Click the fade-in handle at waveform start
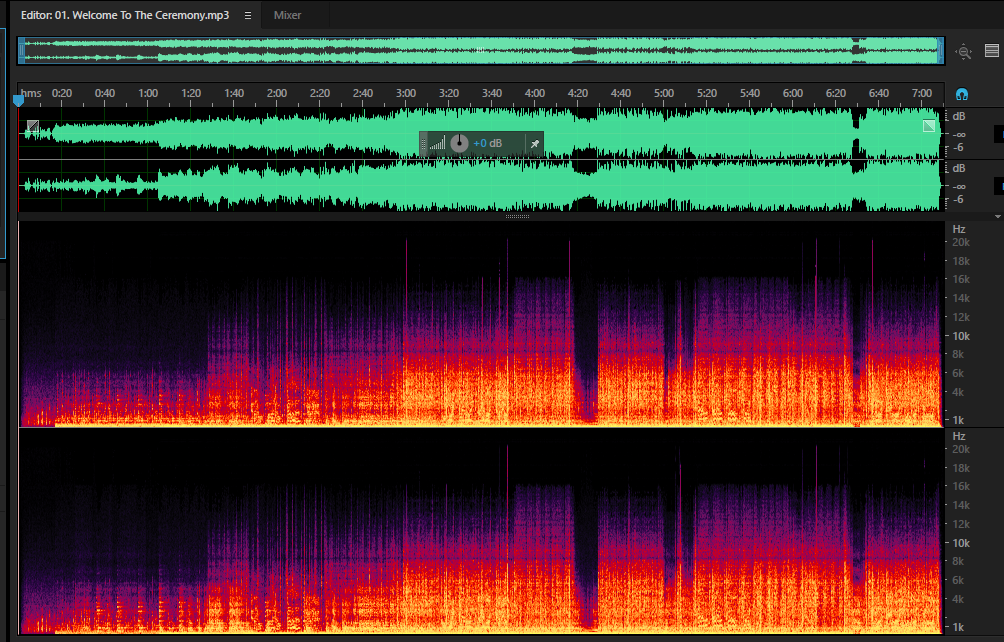 pos(33,126)
